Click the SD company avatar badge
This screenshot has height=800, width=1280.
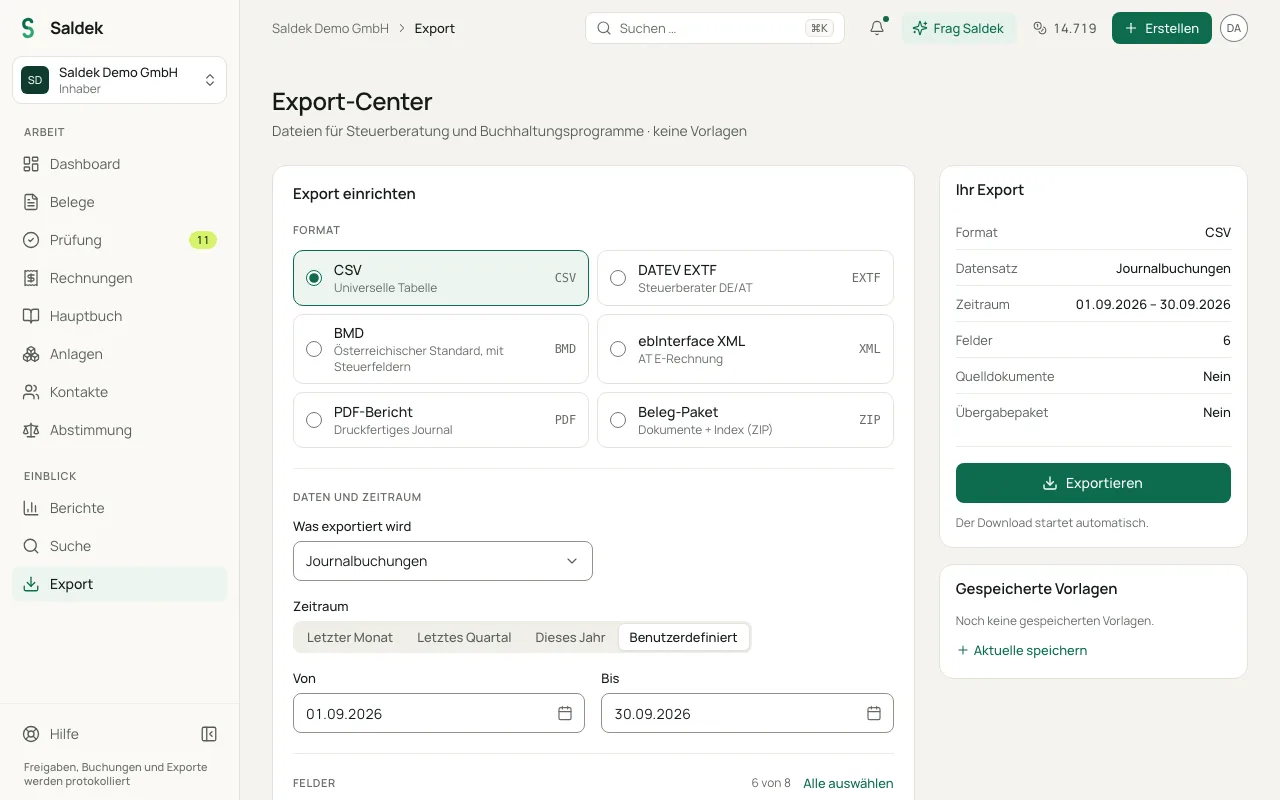[35, 80]
